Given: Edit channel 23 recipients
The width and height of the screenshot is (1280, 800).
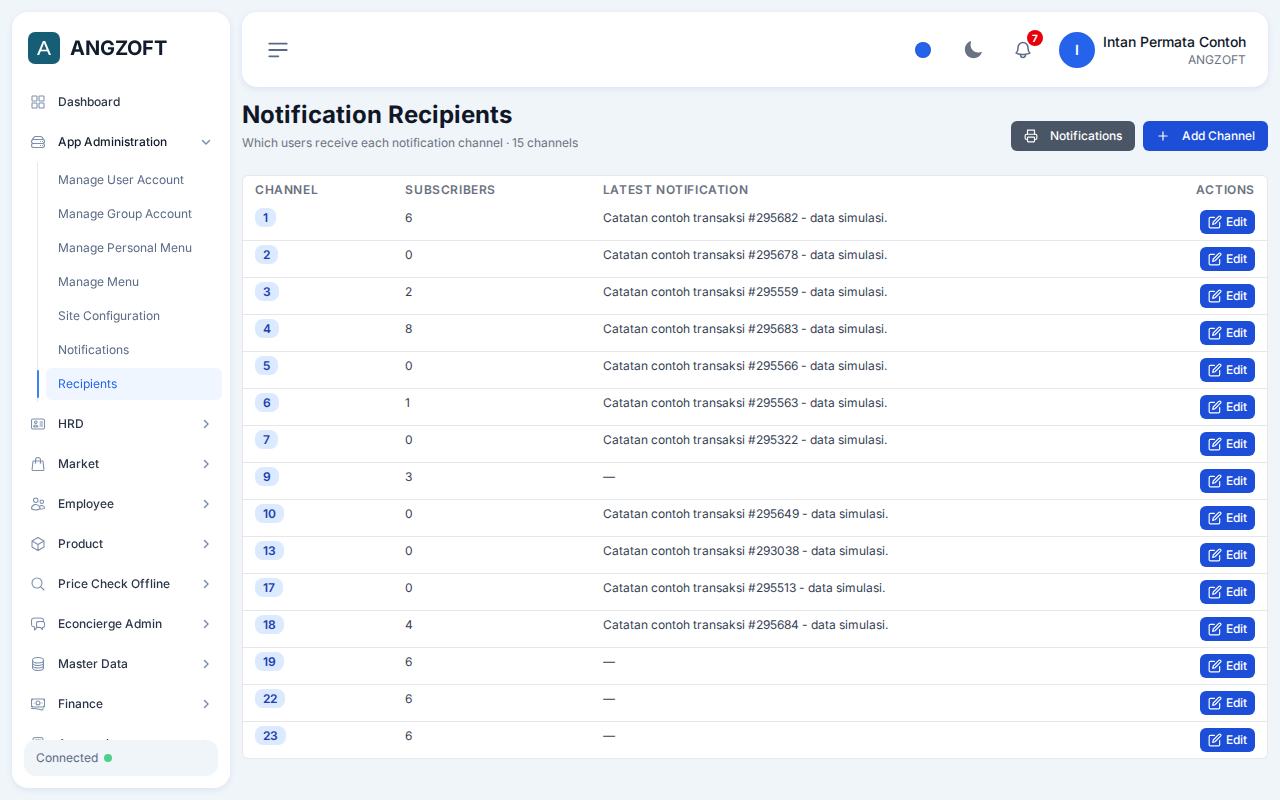Looking at the screenshot, I should [1227, 740].
